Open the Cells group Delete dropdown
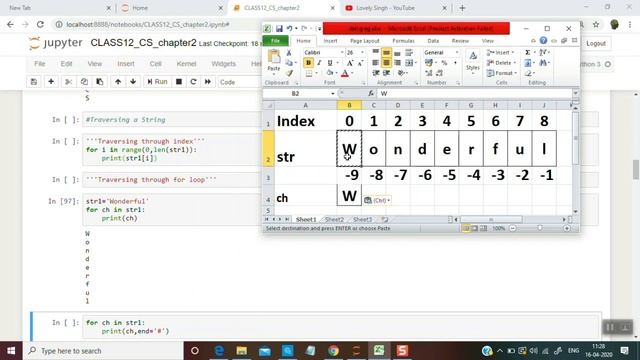640x360 pixels. click(501, 63)
